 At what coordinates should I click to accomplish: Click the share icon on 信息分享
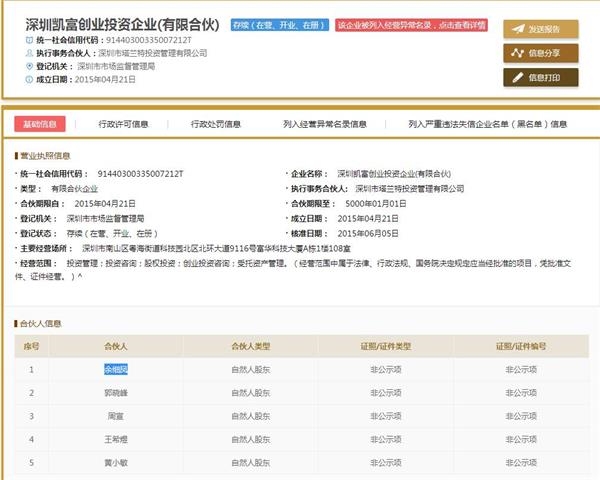pos(517,53)
